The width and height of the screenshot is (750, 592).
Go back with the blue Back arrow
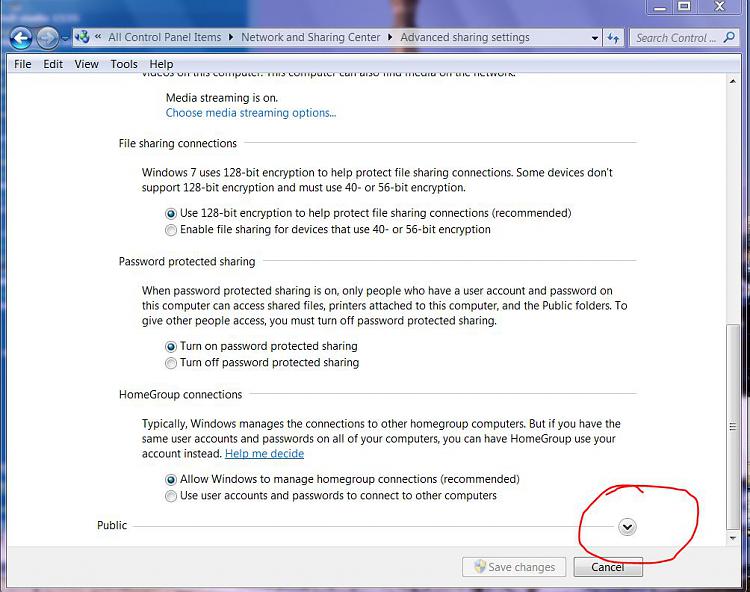(x=21, y=38)
